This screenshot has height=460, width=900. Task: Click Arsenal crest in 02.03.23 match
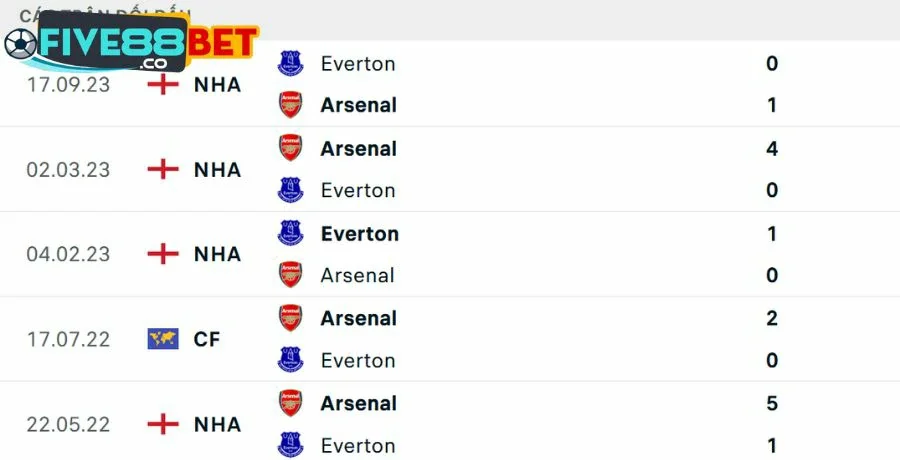[x=290, y=148]
